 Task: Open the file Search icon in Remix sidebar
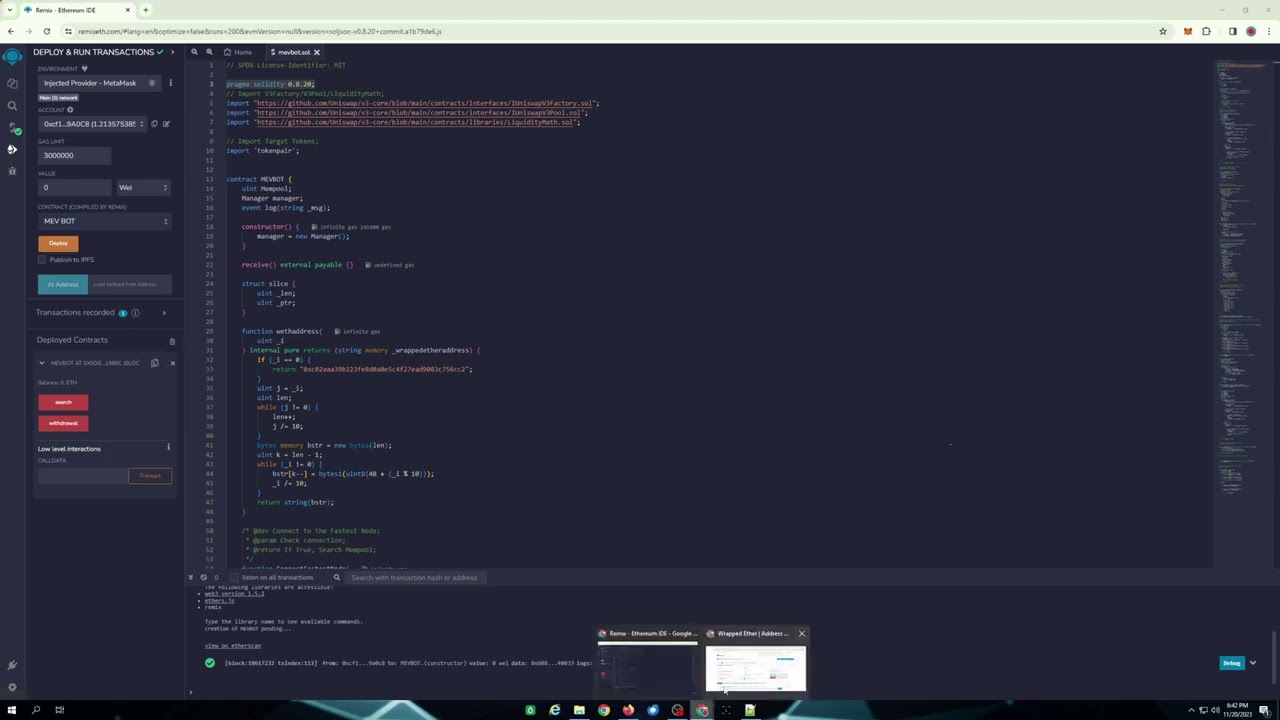pos(12,105)
